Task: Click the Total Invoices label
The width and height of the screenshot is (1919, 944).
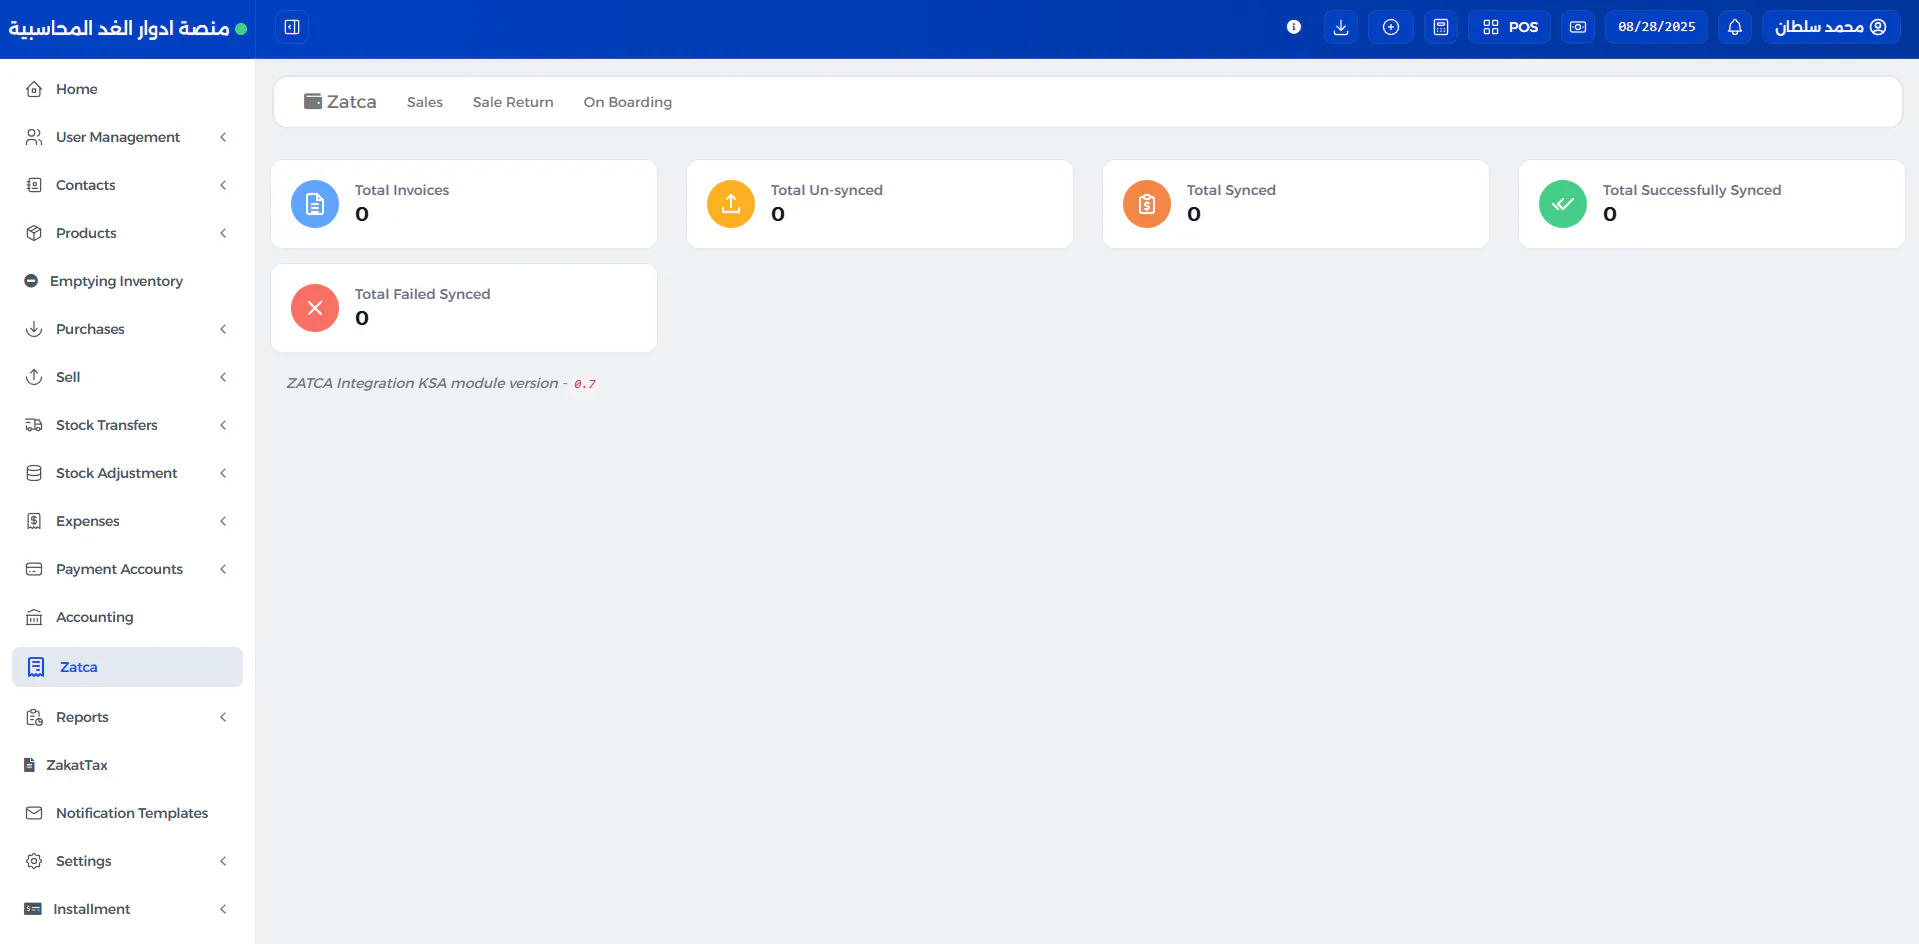Action: pyautogui.click(x=402, y=190)
